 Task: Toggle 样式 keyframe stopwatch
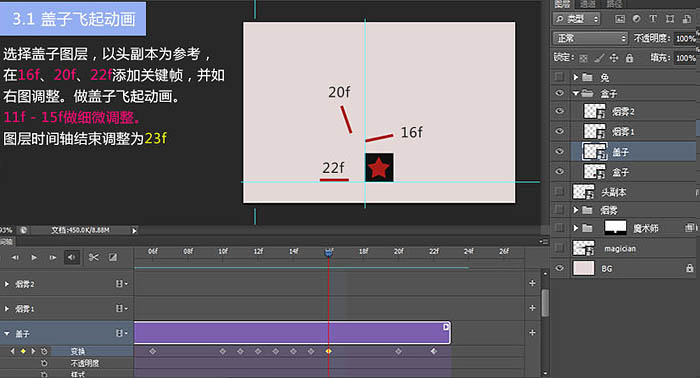point(44,374)
